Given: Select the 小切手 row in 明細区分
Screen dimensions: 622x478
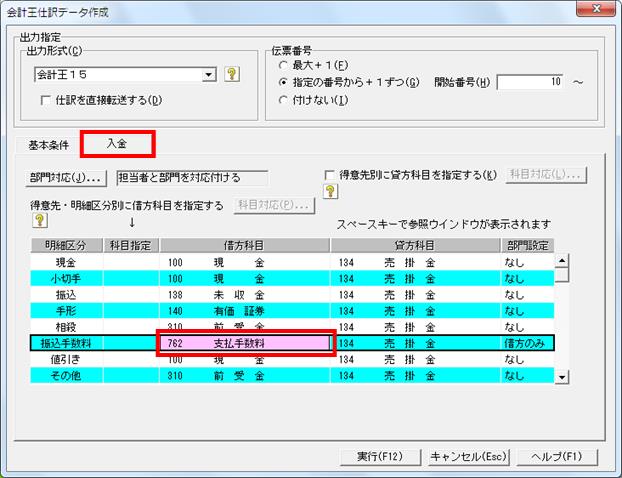Looking at the screenshot, I should tap(66, 279).
